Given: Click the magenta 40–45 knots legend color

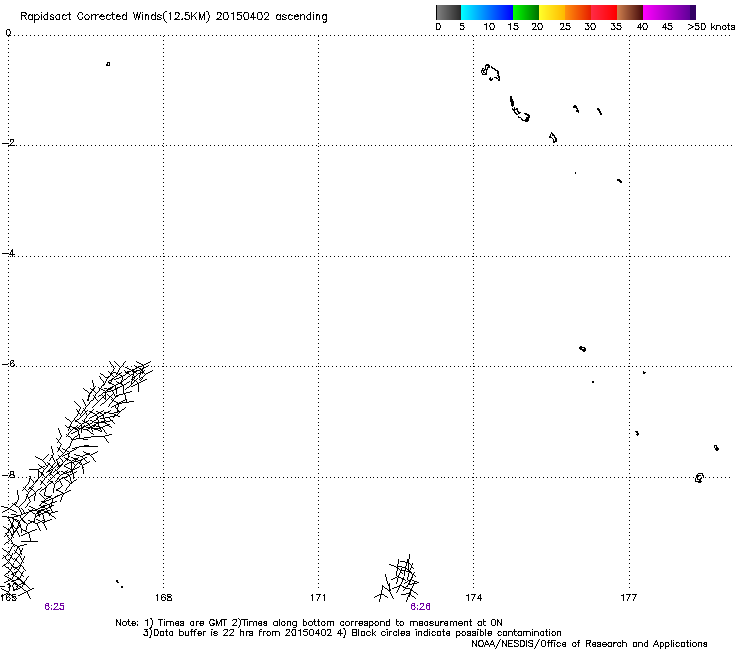Looking at the screenshot, I should pos(656,12).
